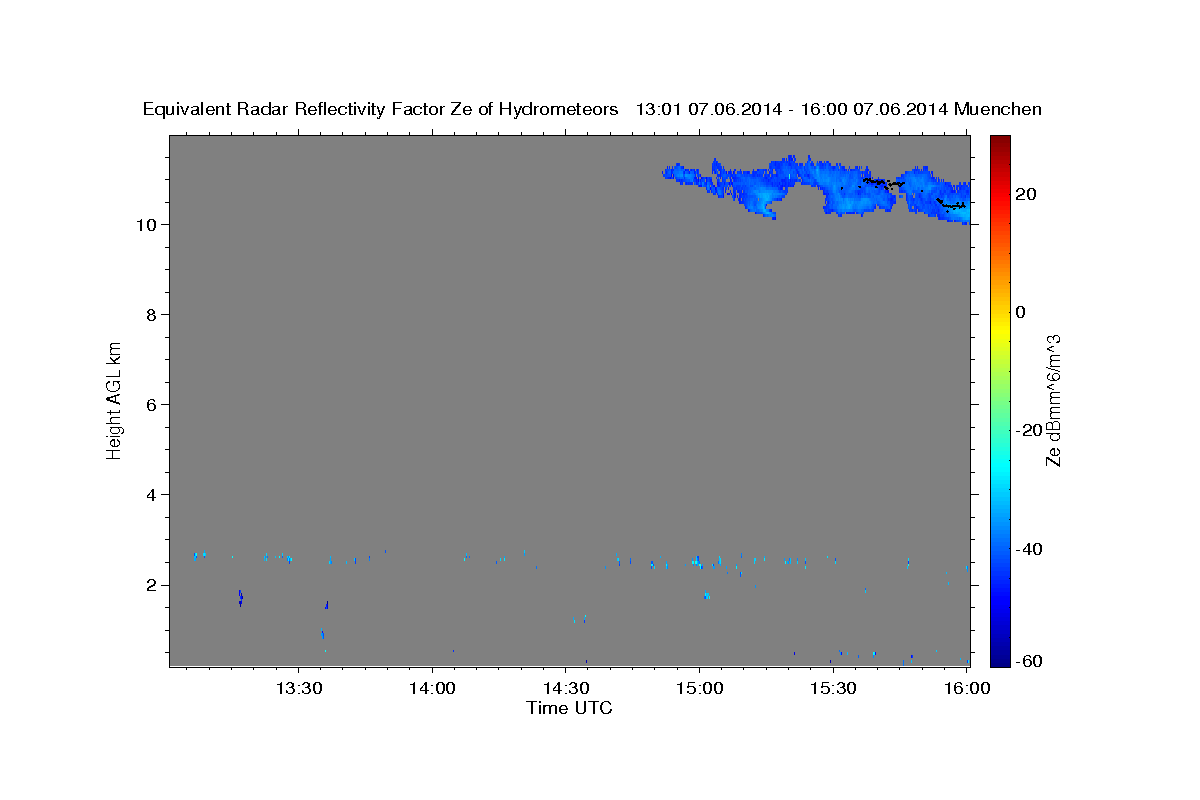Viewport: 1200px width, 800px height.
Task: Click the colorbar label '-40'
Action: click(x=1027, y=549)
